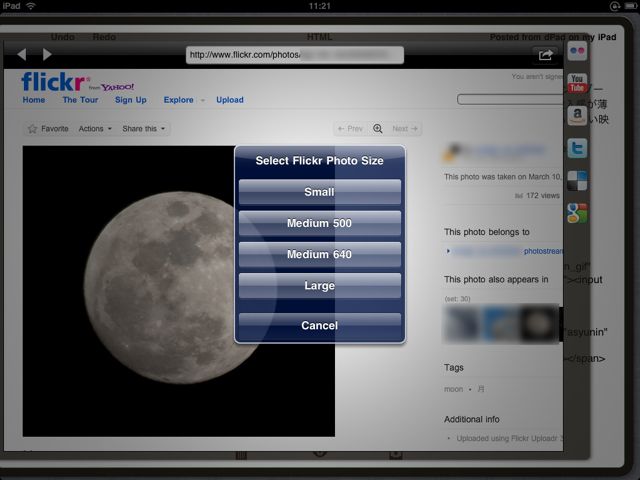Viewport: 640px width, 480px height.
Task: Open the YouTube sidebar icon
Action: click(x=577, y=83)
